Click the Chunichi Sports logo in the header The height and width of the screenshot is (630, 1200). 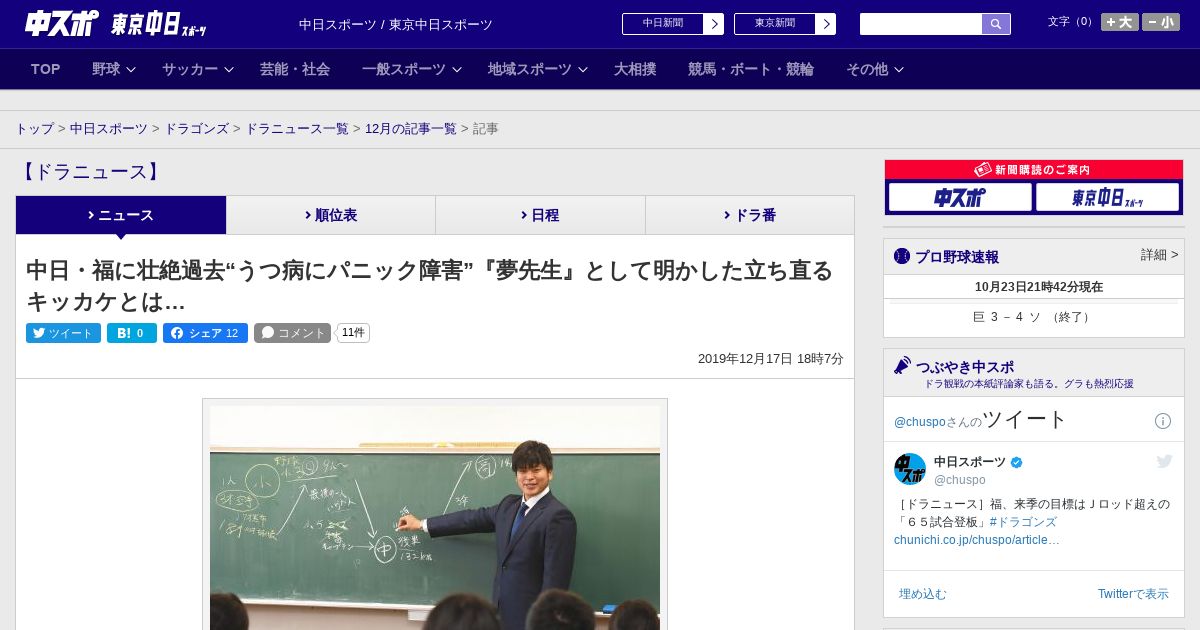click(62, 23)
